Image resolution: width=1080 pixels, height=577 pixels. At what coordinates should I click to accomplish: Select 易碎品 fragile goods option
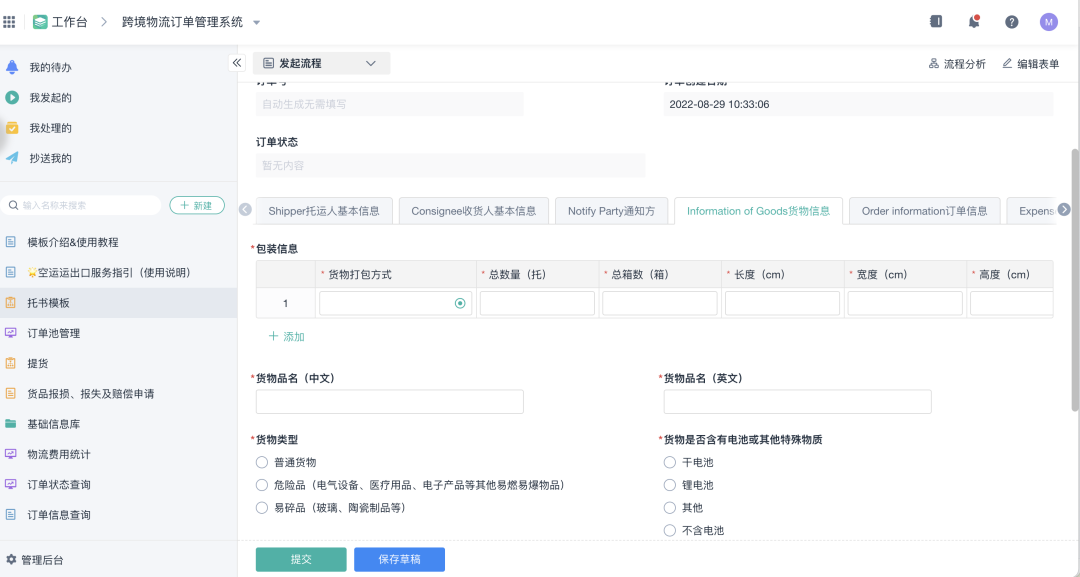point(263,508)
